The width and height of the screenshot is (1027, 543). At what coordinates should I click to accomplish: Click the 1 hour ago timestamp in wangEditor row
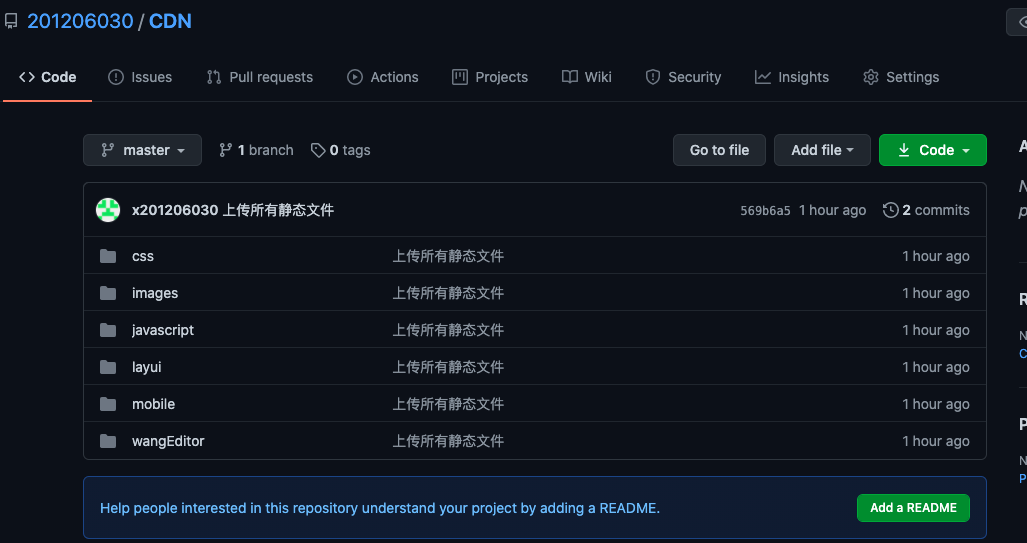[936, 441]
